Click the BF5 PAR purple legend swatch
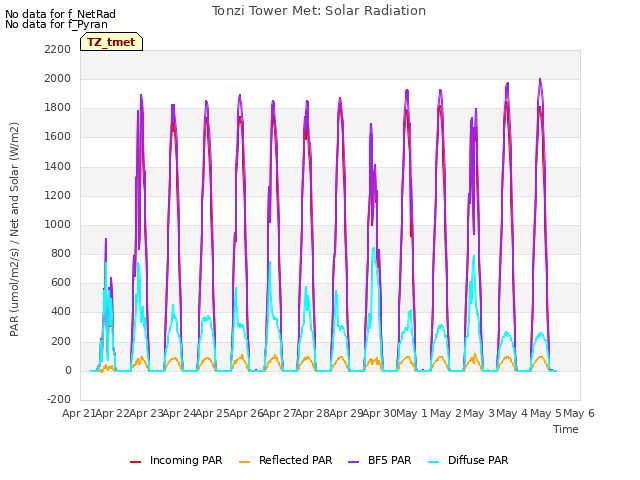This screenshot has width=640, height=480. (x=353, y=462)
